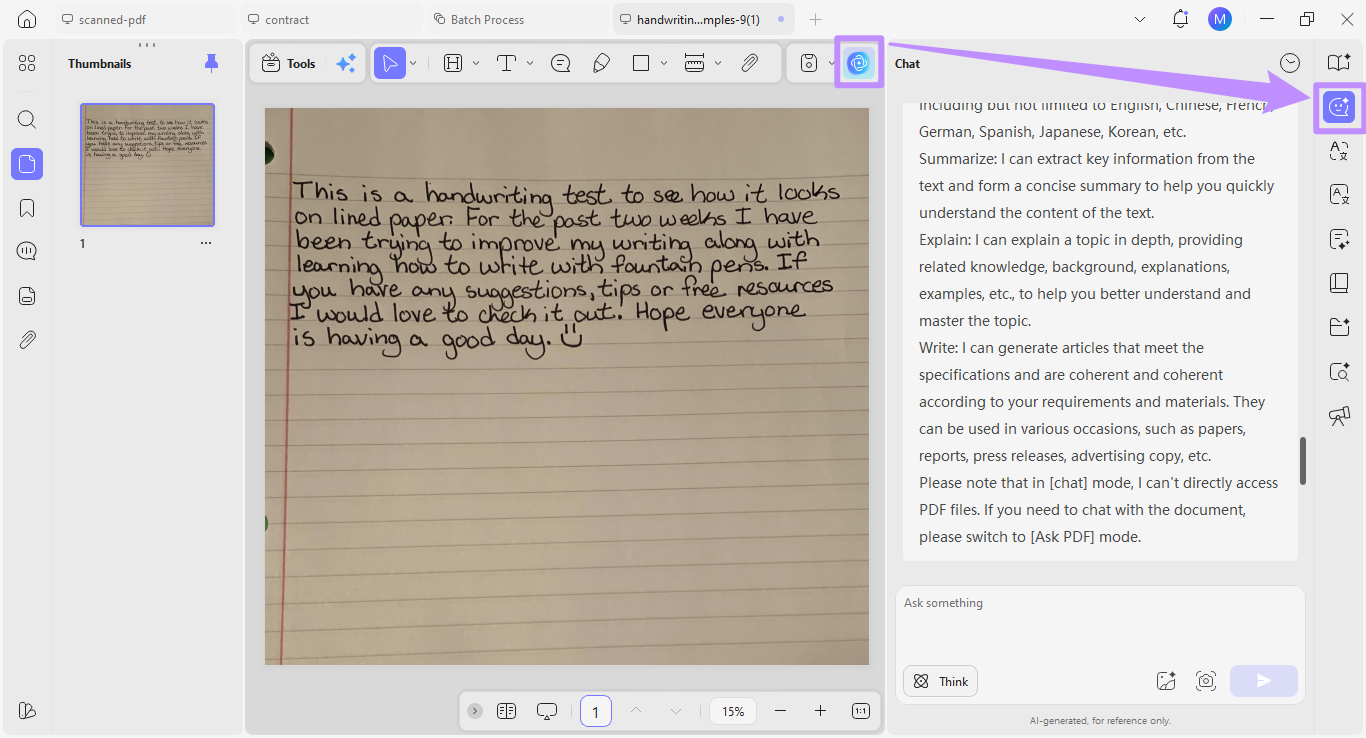Open the notifications bell
The width and height of the screenshot is (1366, 738).
(1181, 19)
